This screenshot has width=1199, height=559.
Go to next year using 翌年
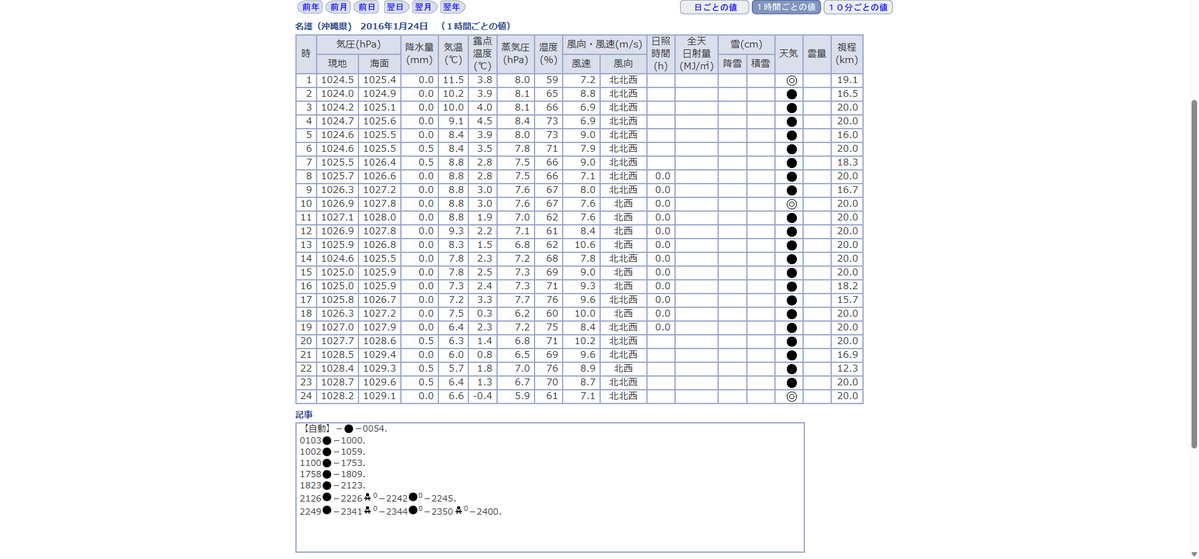(x=452, y=7)
